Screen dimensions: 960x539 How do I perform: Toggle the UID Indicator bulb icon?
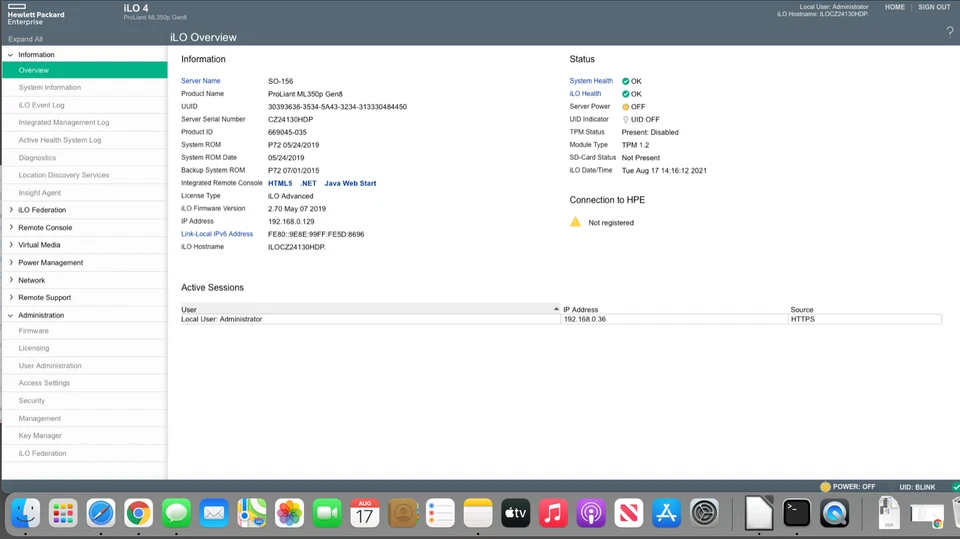pos(626,119)
